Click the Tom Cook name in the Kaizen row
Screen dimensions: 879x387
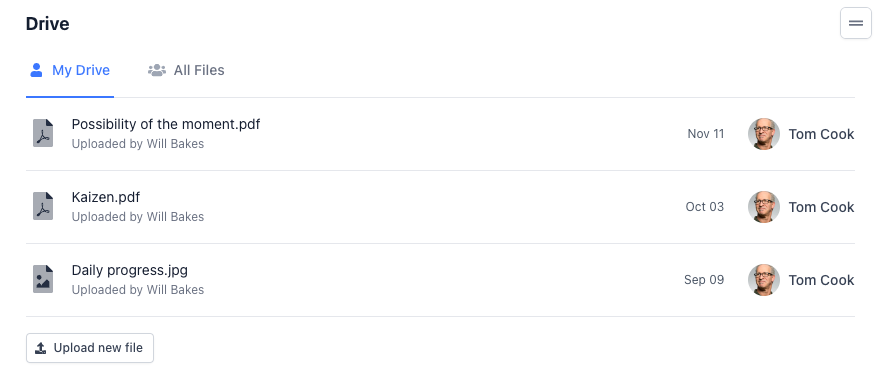point(821,207)
